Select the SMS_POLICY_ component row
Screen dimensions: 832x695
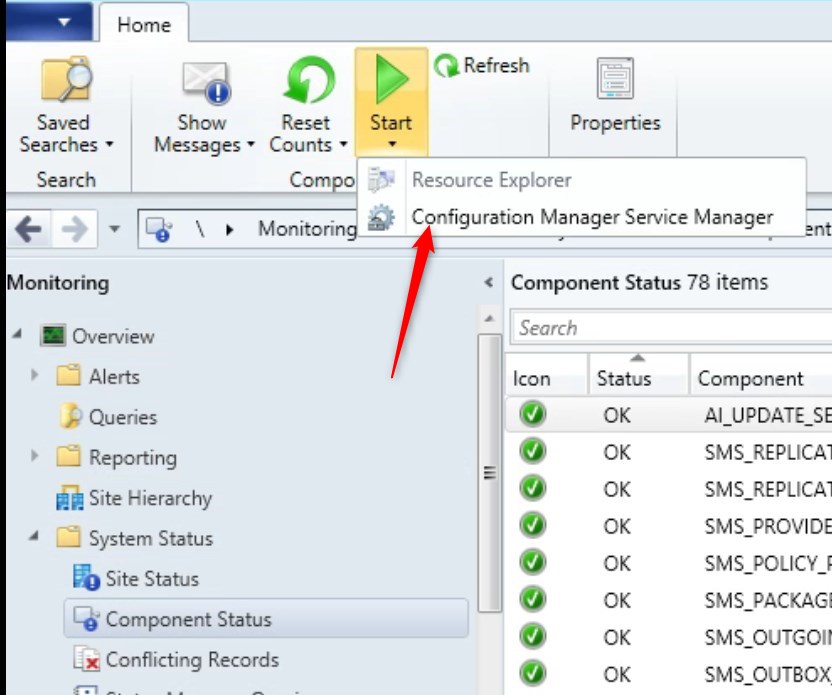[669, 563]
